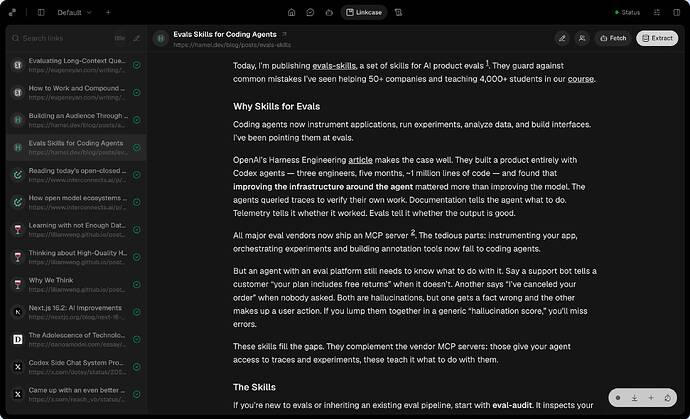690x419 pixels.
Task: Toggle green check on Next.js 16.2 link
Action: click(x=137, y=312)
